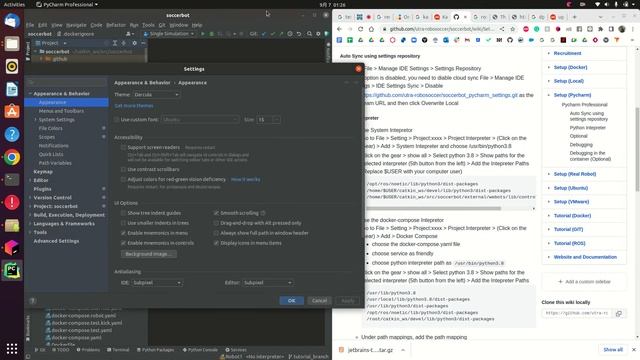640x360 pixels.
Task: Open Setup (Docker) wiki sidebar link
Action: (570, 67)
